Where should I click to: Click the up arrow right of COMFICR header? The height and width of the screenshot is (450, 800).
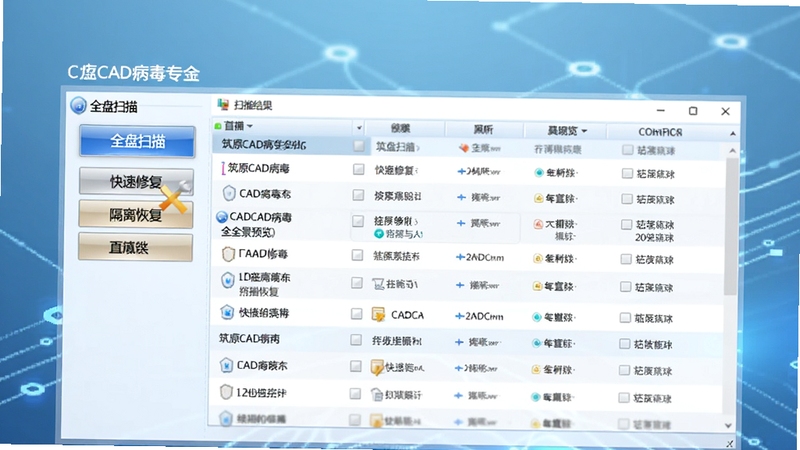point(733,134)
